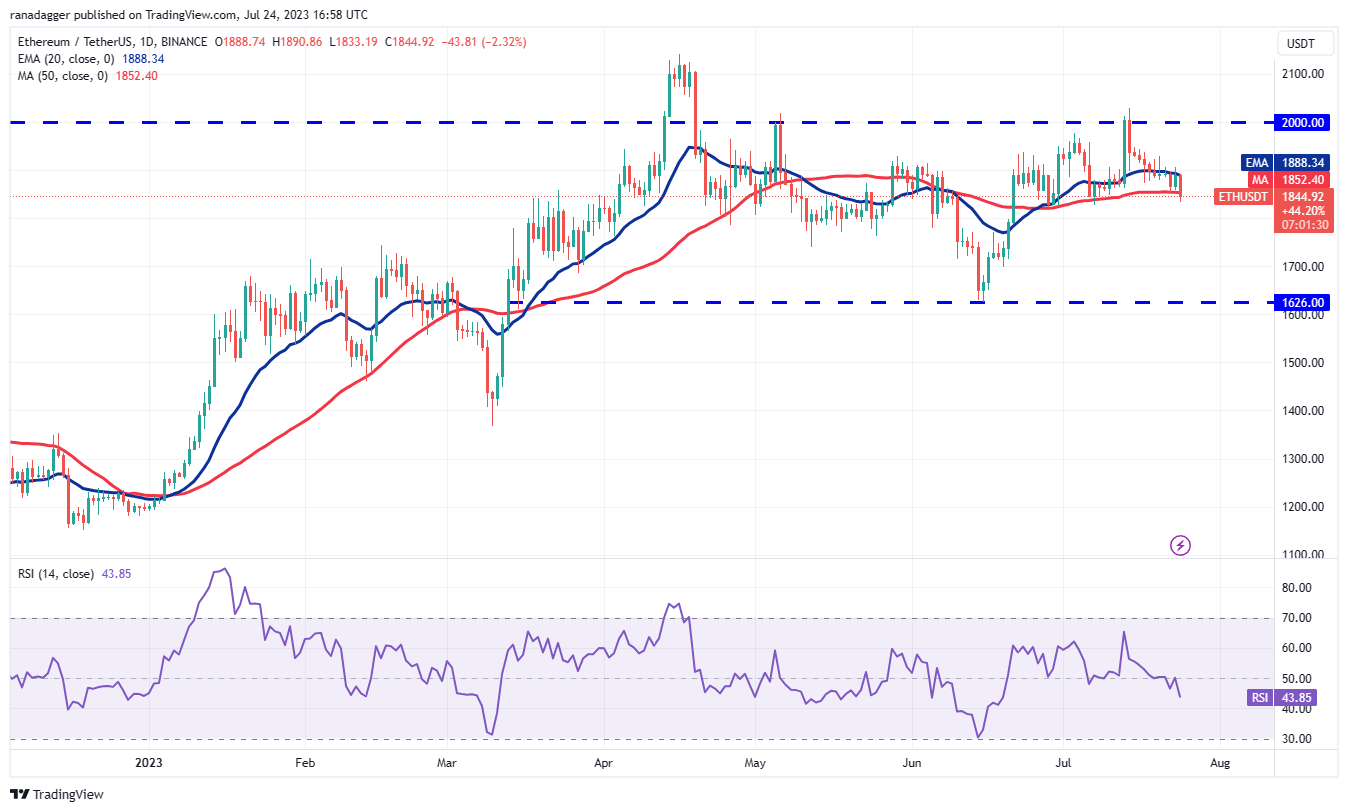Click the red MA tag on price axis
The width and height of the screenshot is (1348, 812).
[x=1260, y=179]
